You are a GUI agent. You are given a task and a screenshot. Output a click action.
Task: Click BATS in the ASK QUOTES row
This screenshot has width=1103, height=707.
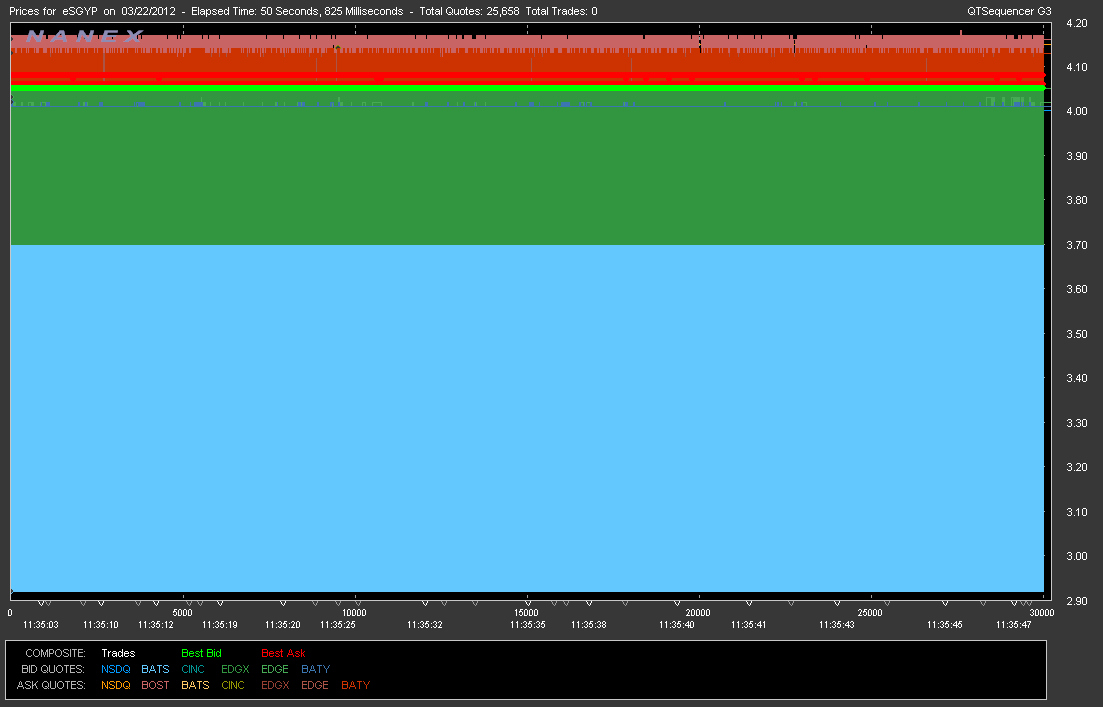click(195, 685)
